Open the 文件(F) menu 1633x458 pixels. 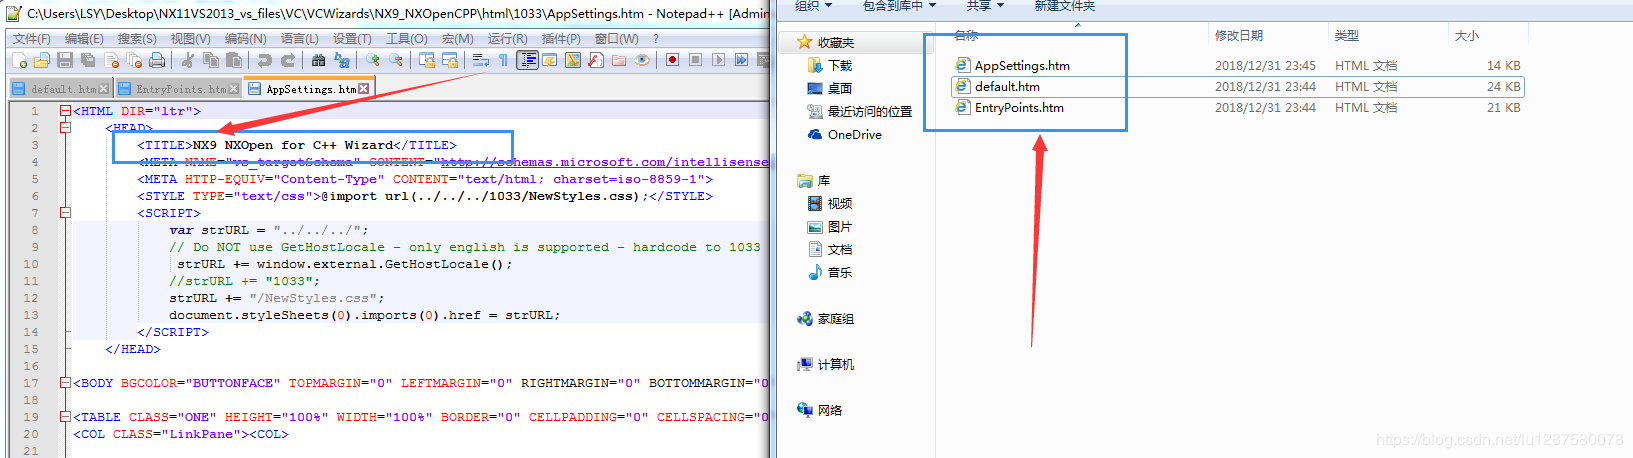point(31,39)
